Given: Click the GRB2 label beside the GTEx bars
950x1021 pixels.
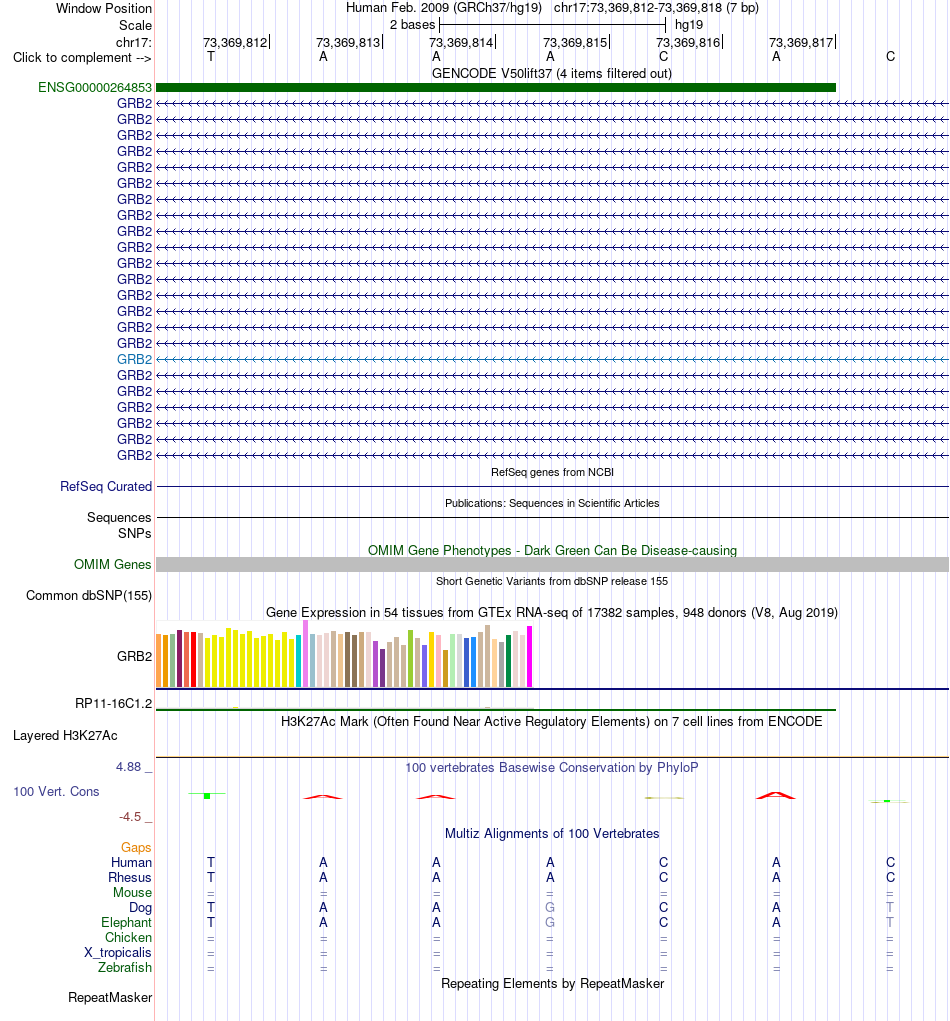Looking at the screenshot, I should tap(134, 656).
